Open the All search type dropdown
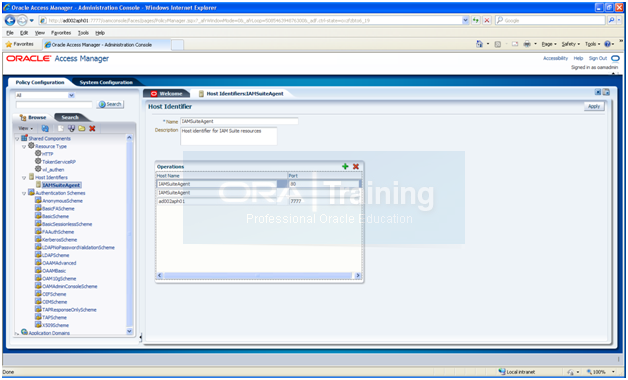 [45, 95]
